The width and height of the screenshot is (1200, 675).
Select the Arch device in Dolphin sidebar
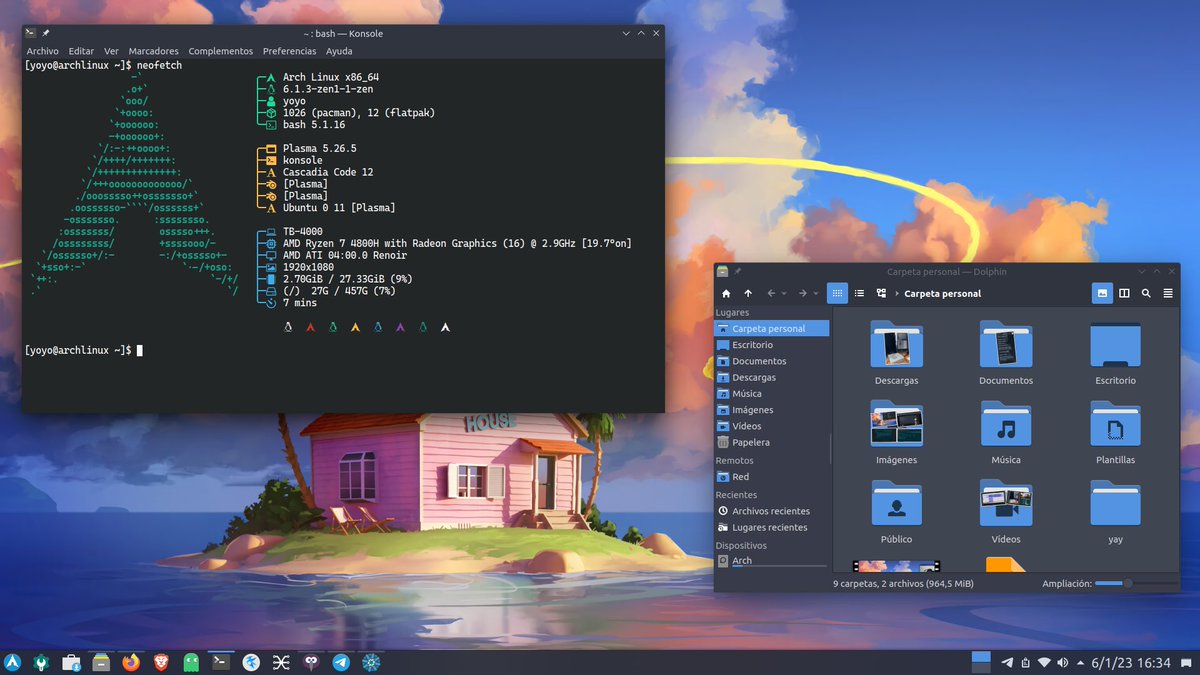[772, 561]
